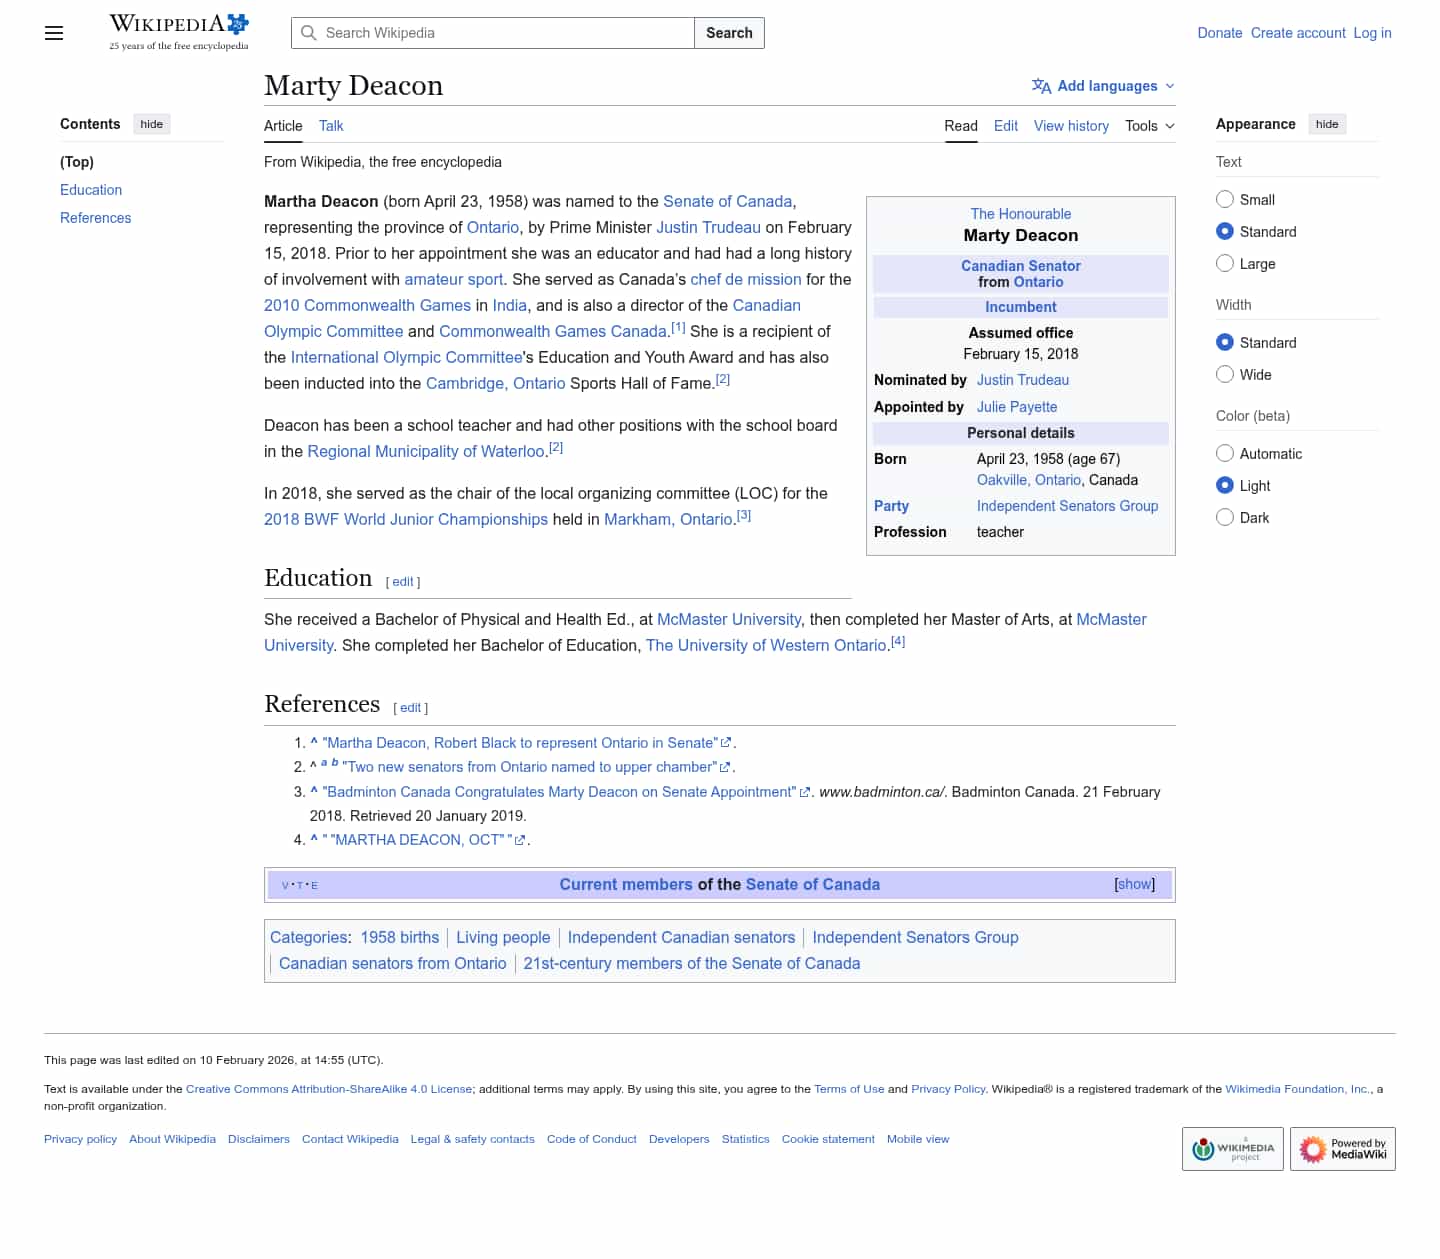Screen dimensions: 1440x1259
Task: Open external link icon for MARTHA DEACON, OCT
Action: click(520, 841)
